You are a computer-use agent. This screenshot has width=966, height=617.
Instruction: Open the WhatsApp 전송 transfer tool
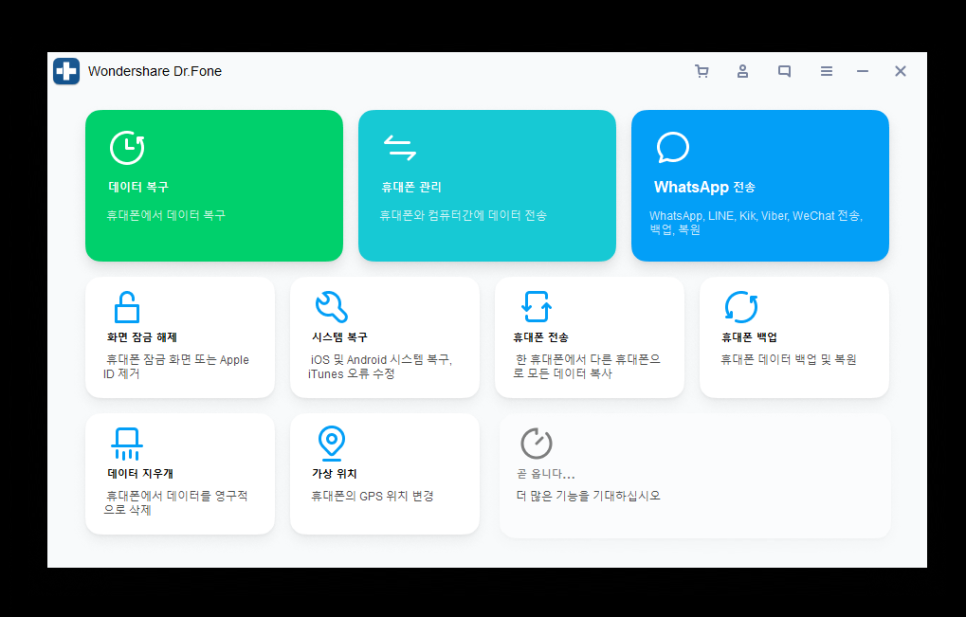(760, 186)
